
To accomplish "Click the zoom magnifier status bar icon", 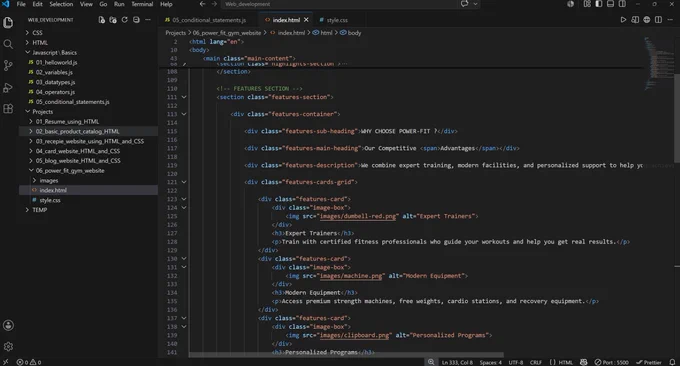I will click(x=431, y=362).
